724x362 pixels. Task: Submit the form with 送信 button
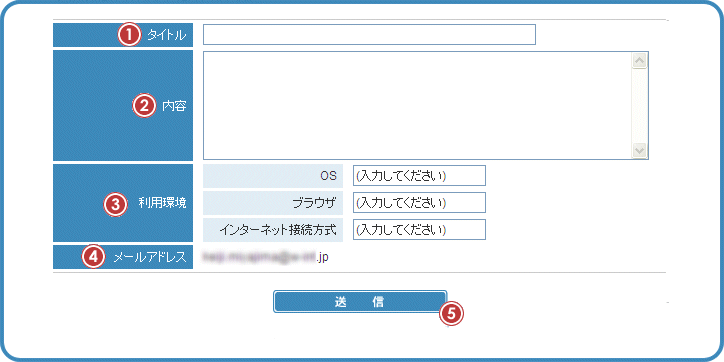(360, 302)
